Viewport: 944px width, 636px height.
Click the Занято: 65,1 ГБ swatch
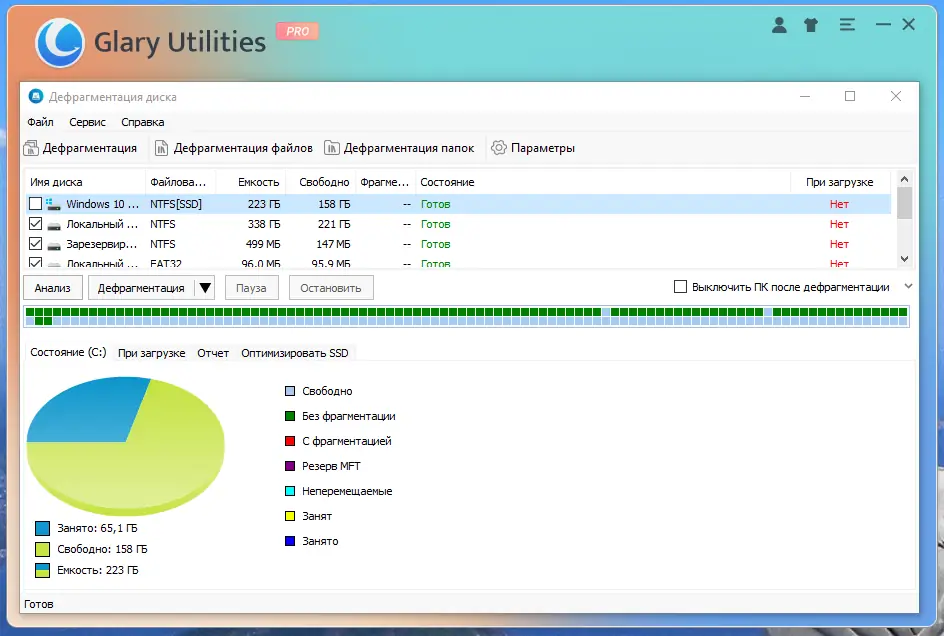(x=42, y=528)
